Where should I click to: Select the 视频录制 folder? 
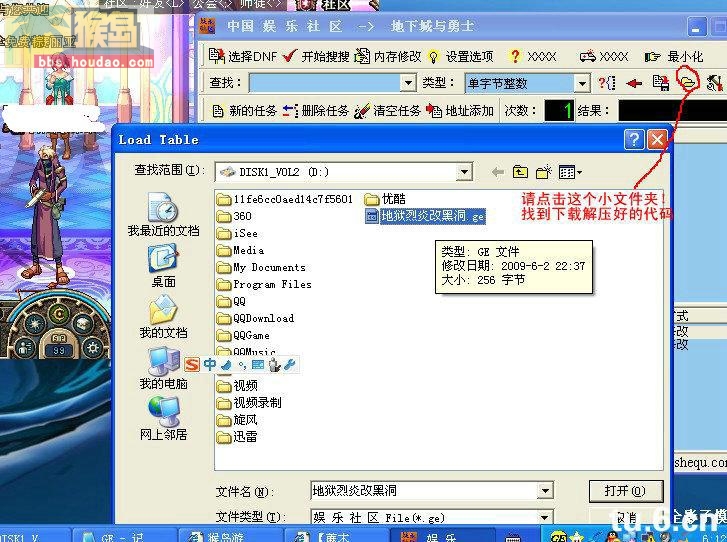click(249, 403)
